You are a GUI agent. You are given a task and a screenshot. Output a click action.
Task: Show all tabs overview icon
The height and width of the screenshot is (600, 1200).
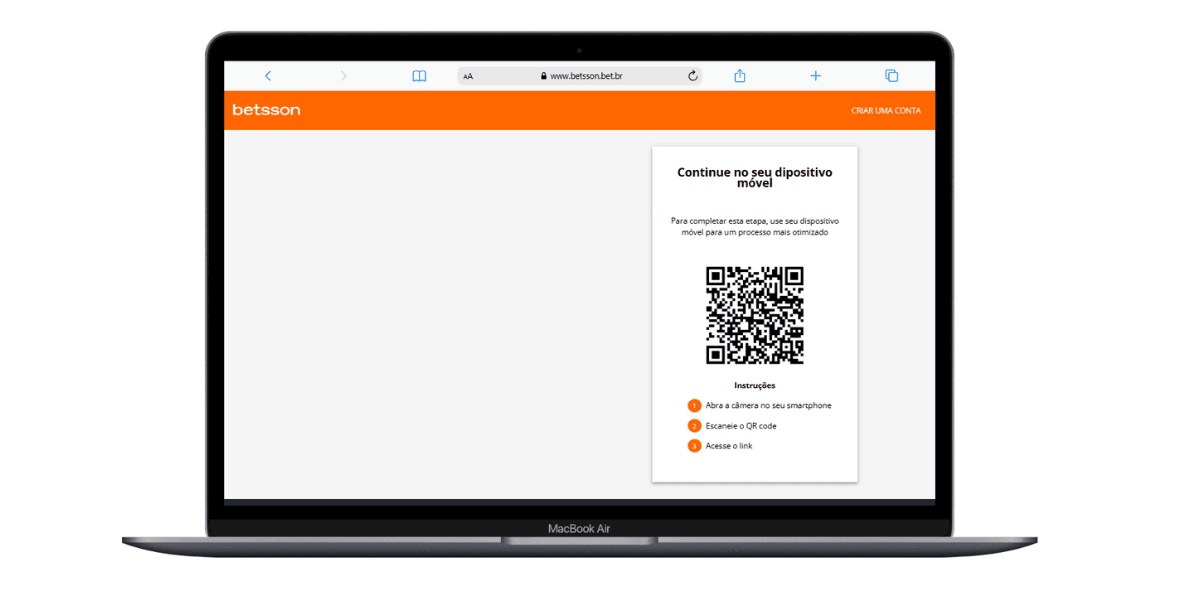(x=891, y=76)
